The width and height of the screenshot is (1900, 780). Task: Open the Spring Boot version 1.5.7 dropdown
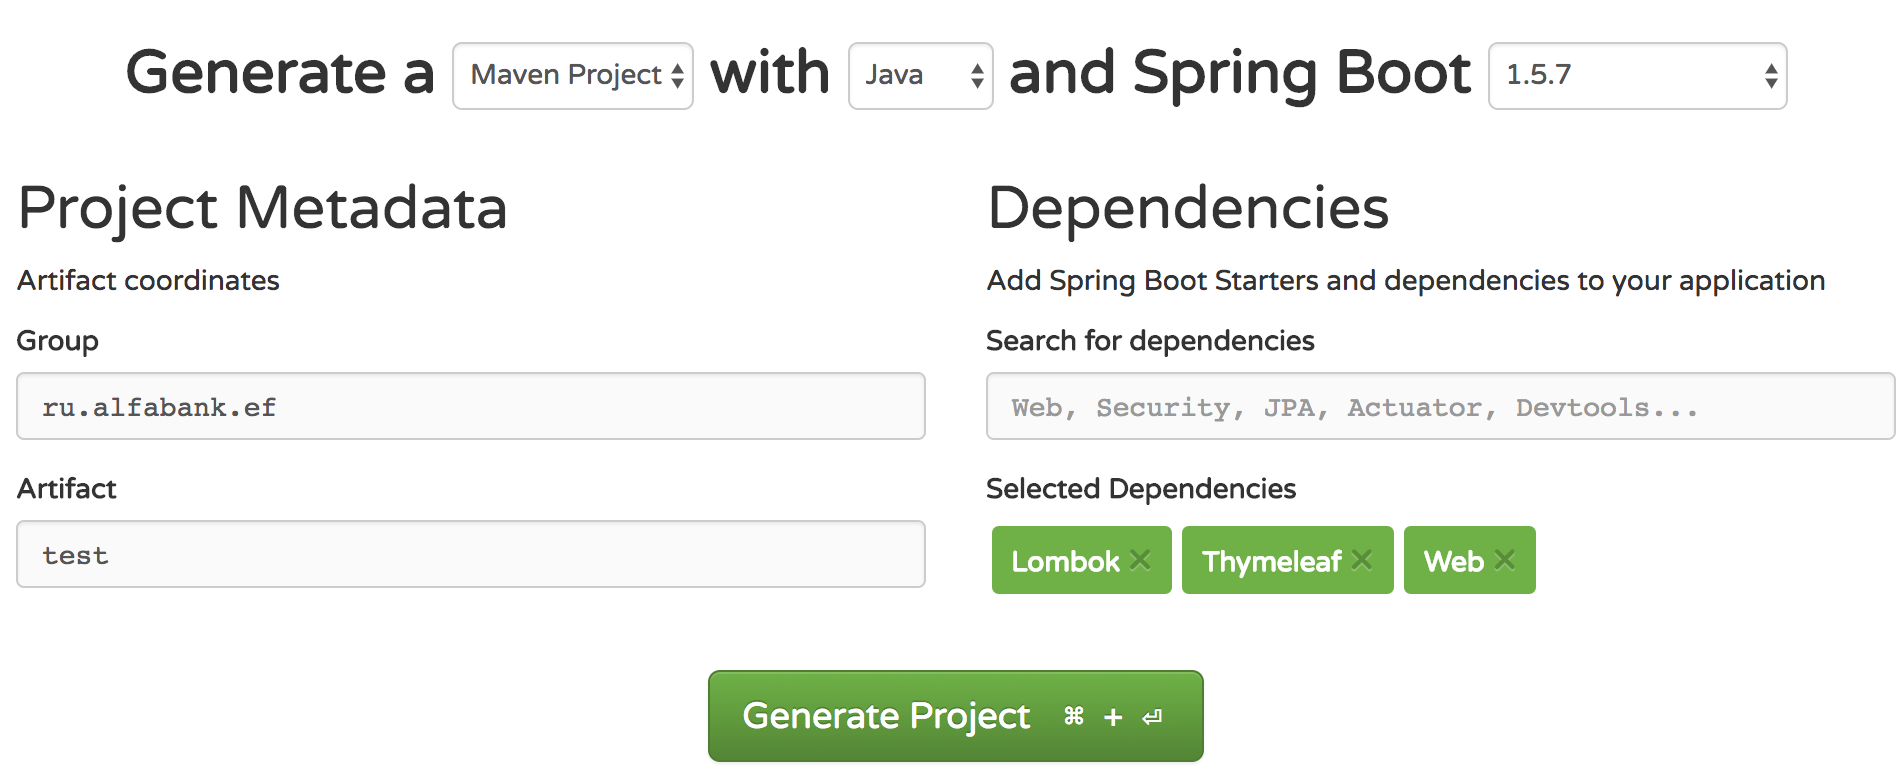(x=1638, y=76)
